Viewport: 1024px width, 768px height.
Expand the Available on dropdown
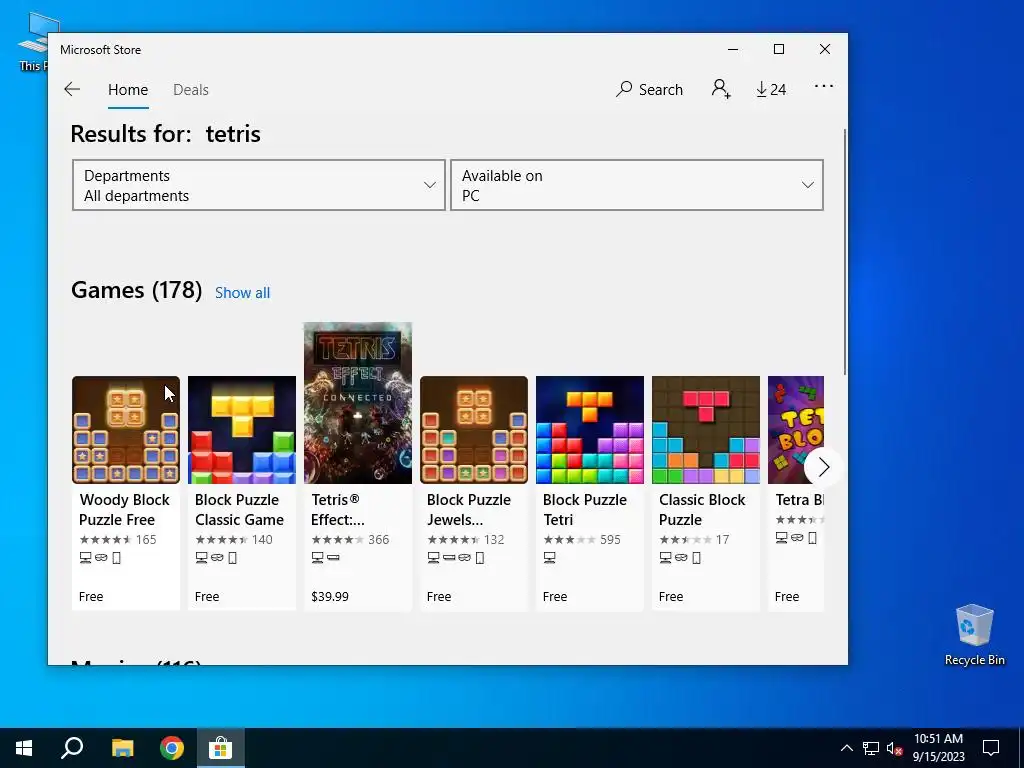pyautogui.click(x=637, y=185)
